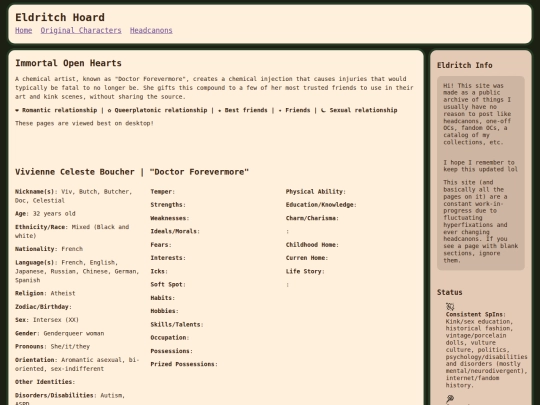540x405 pixels.
Task: Select the Religion "Atheist" value
Action: (x=63, y=293)
